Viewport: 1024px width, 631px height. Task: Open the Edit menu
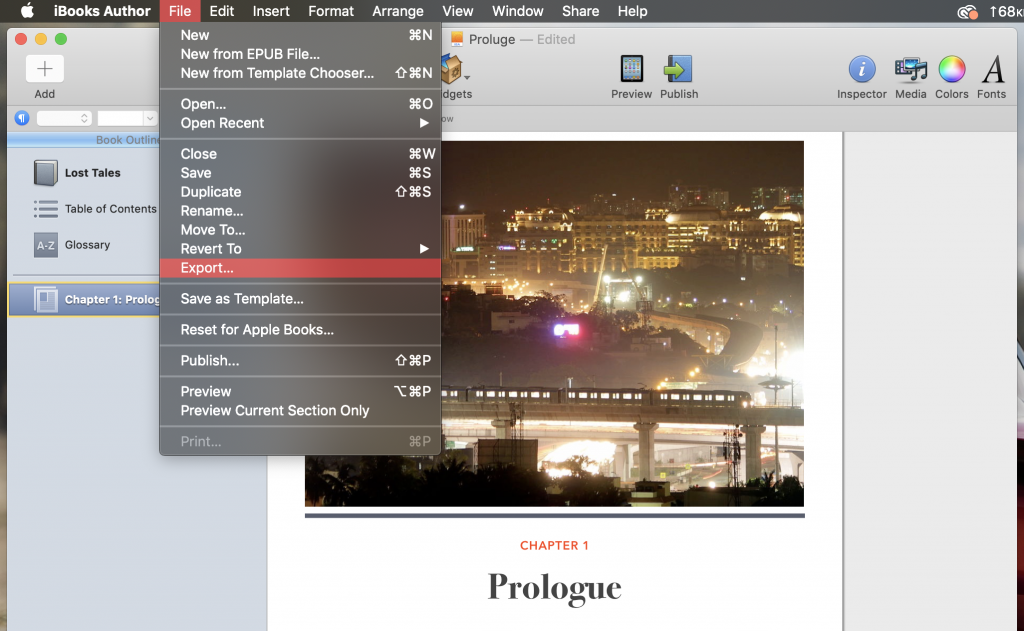(221, 11)
